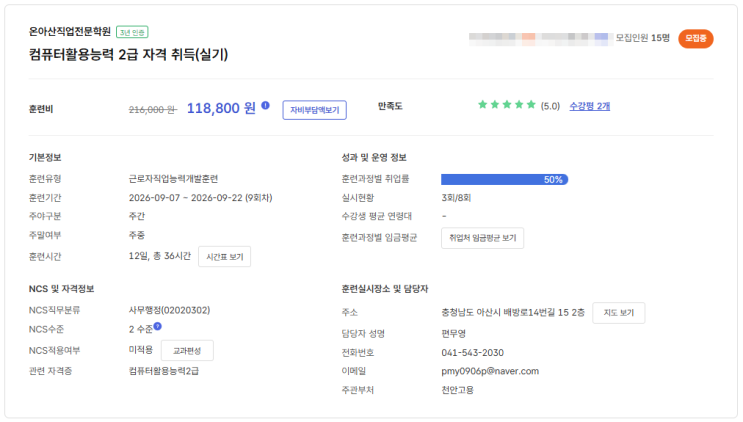Click 시간표 보기 button
The width and height of the screenshot is (743, 422).
coord(225,257)
